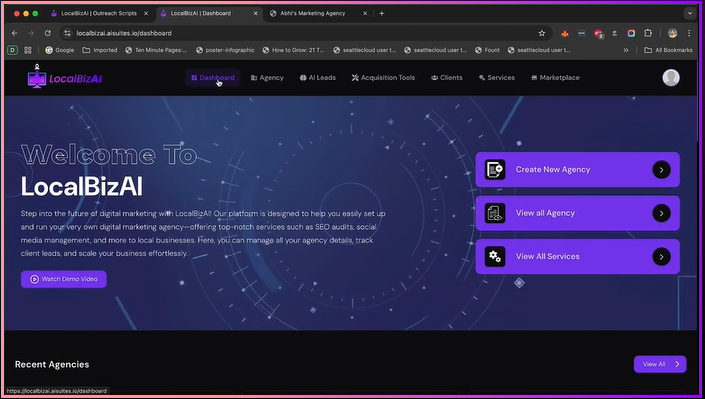The image size is (705, 399).
Task: Click the LocalBizAI logo
Action: [65, 76]
